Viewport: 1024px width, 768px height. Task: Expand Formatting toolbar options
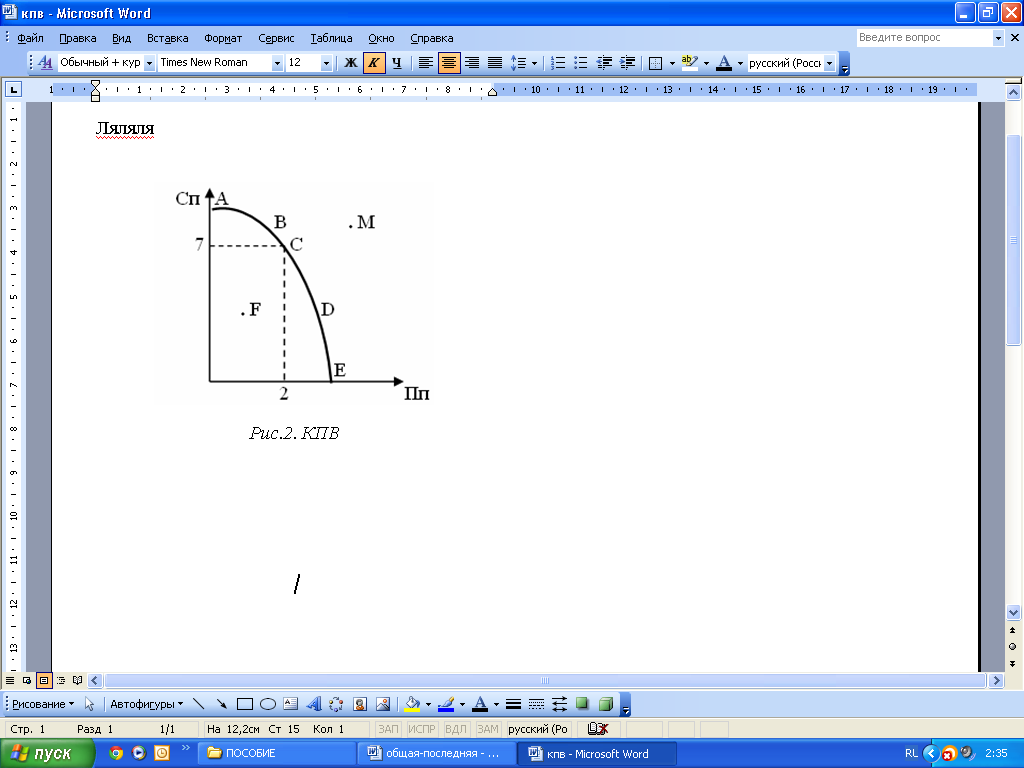[x=844, y=63]
